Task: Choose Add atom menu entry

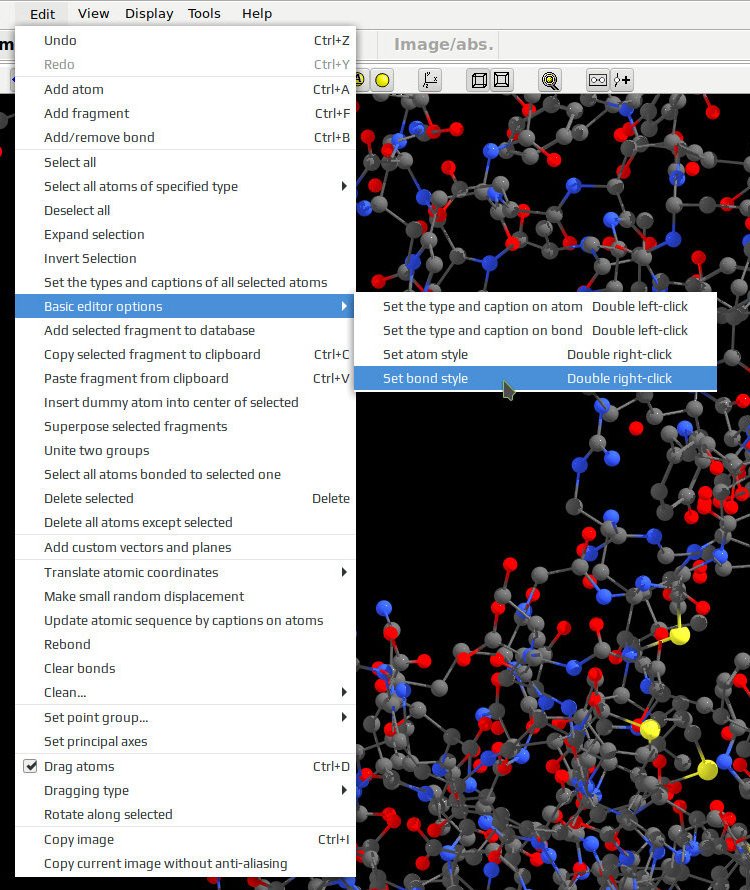Action: 185,89
